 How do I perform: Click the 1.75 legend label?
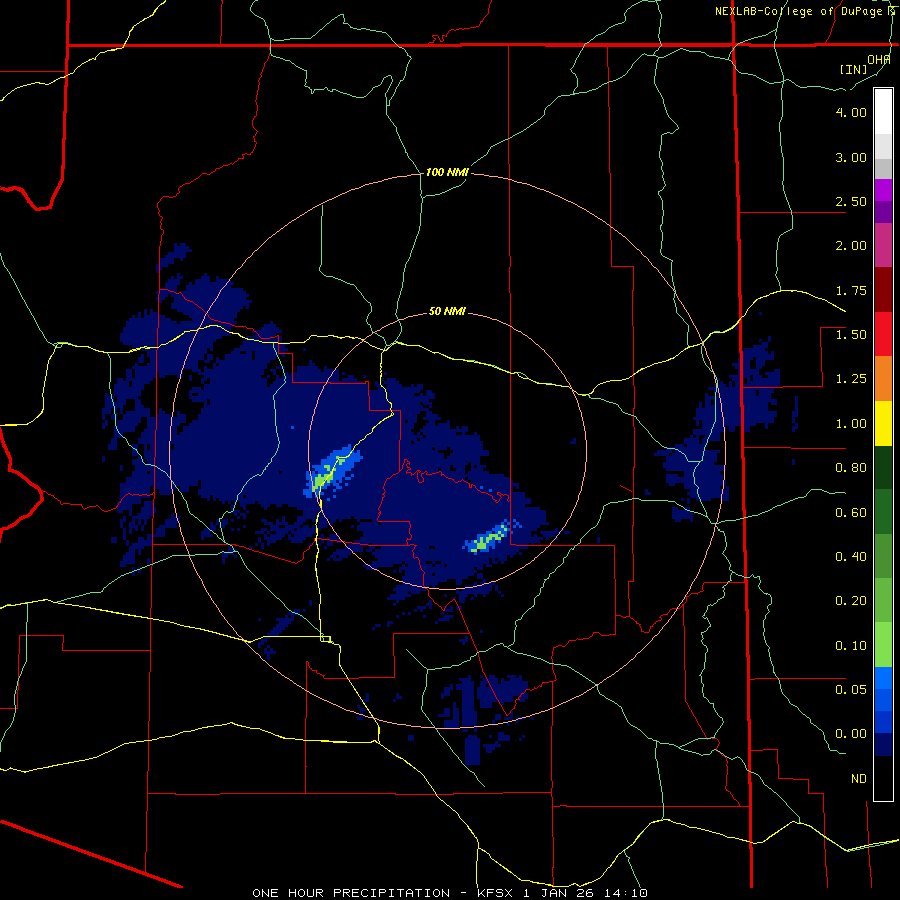pos(851,290)
